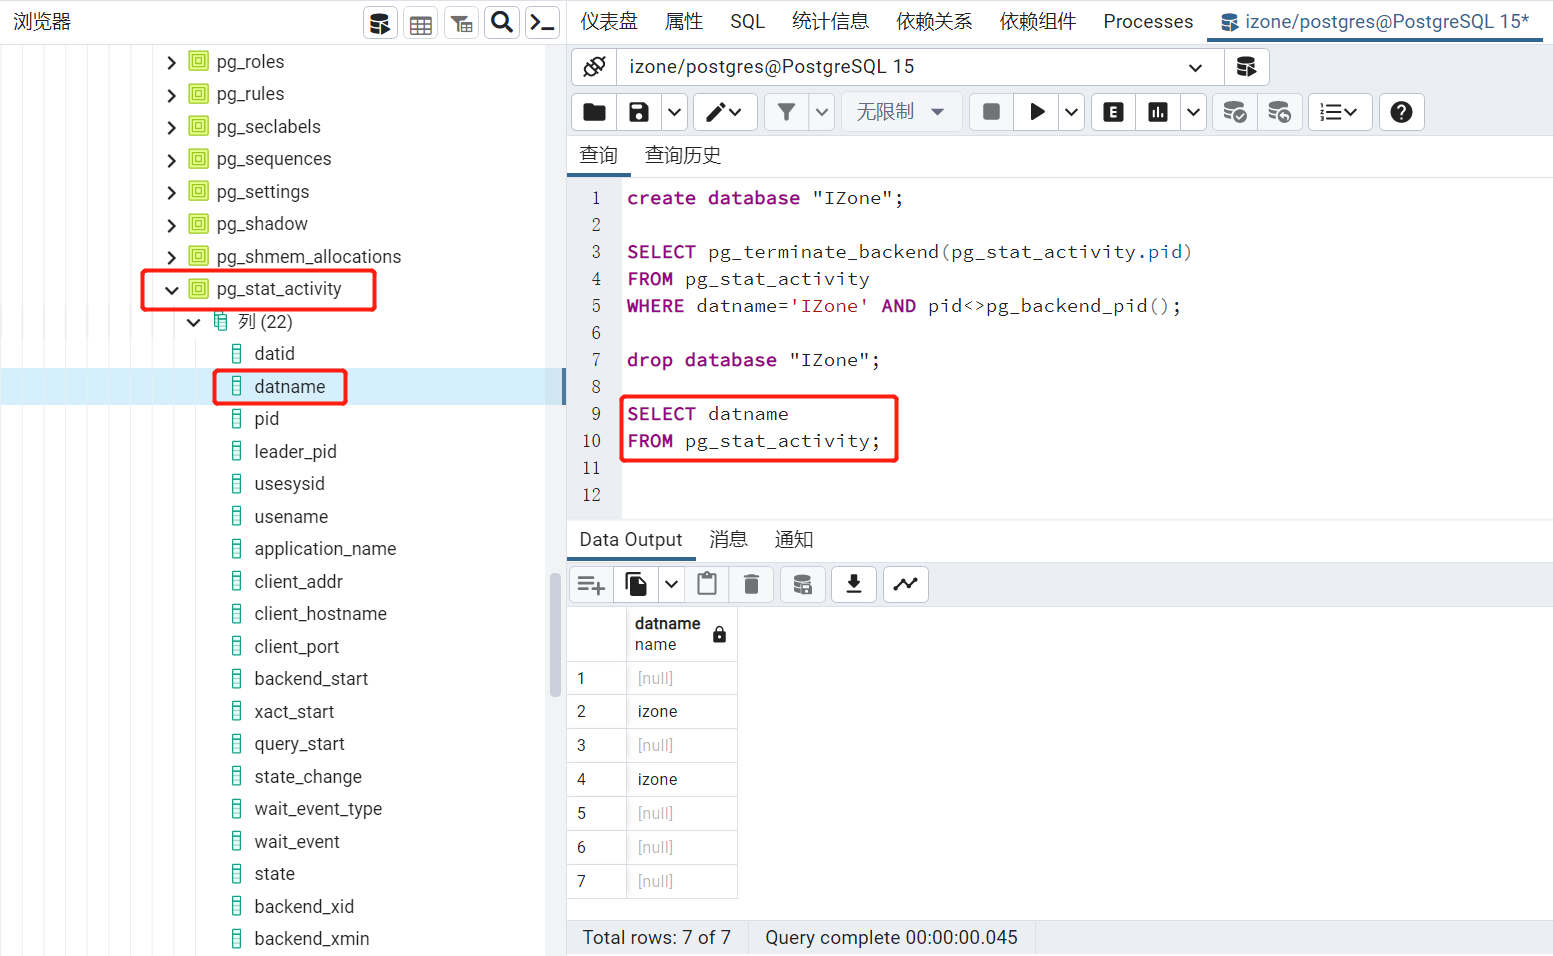
Task: Switch to the Processes tab
Action: pos(1148,22)
